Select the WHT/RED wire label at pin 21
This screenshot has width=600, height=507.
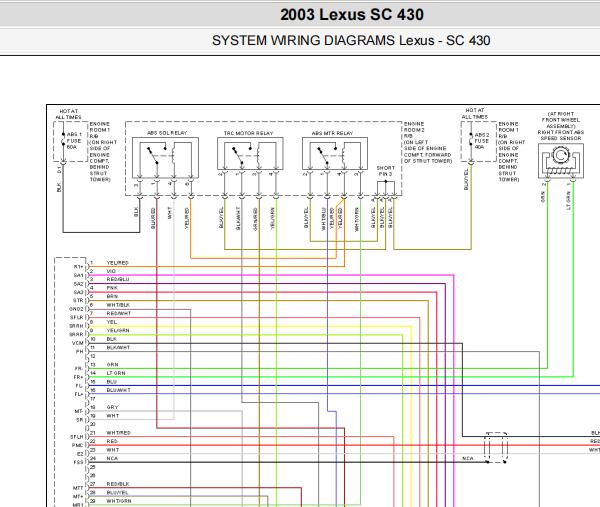pos(119,433)
